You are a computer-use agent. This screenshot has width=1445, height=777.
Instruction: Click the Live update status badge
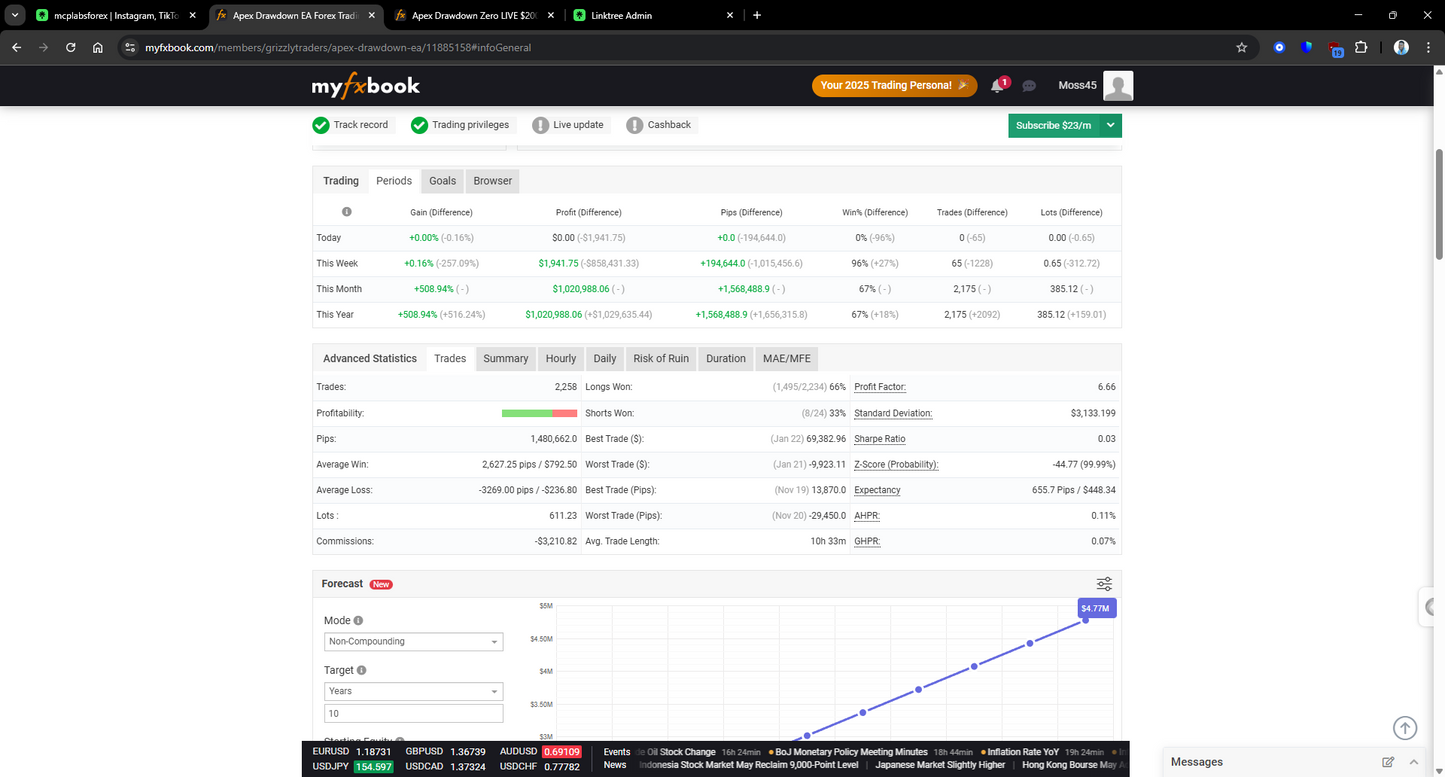coord(568,124)
